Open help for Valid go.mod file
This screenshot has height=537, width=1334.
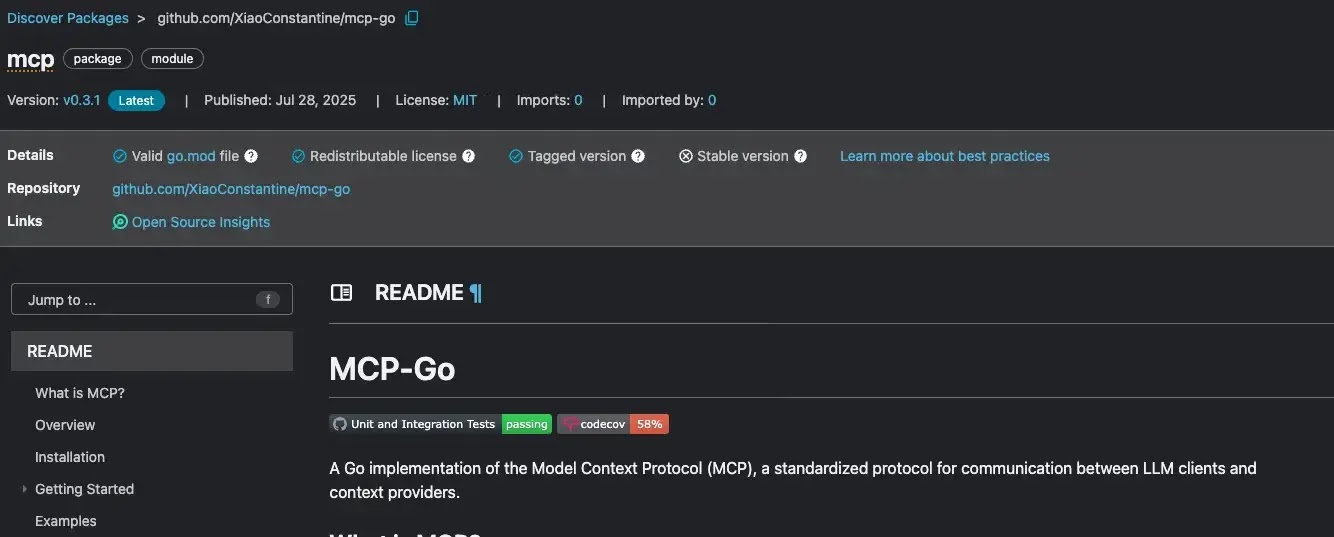[x=251, y=156]
